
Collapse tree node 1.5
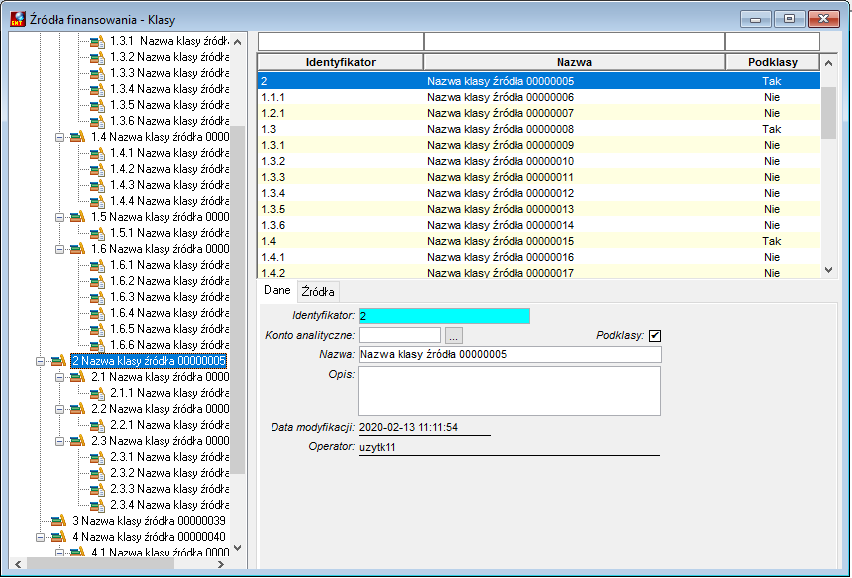coord(59,217)
